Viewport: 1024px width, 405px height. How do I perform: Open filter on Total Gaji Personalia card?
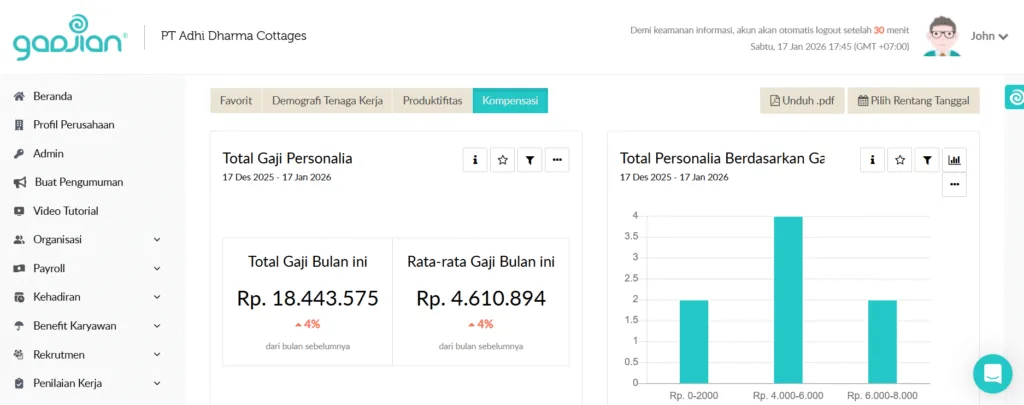coord(530,159)
